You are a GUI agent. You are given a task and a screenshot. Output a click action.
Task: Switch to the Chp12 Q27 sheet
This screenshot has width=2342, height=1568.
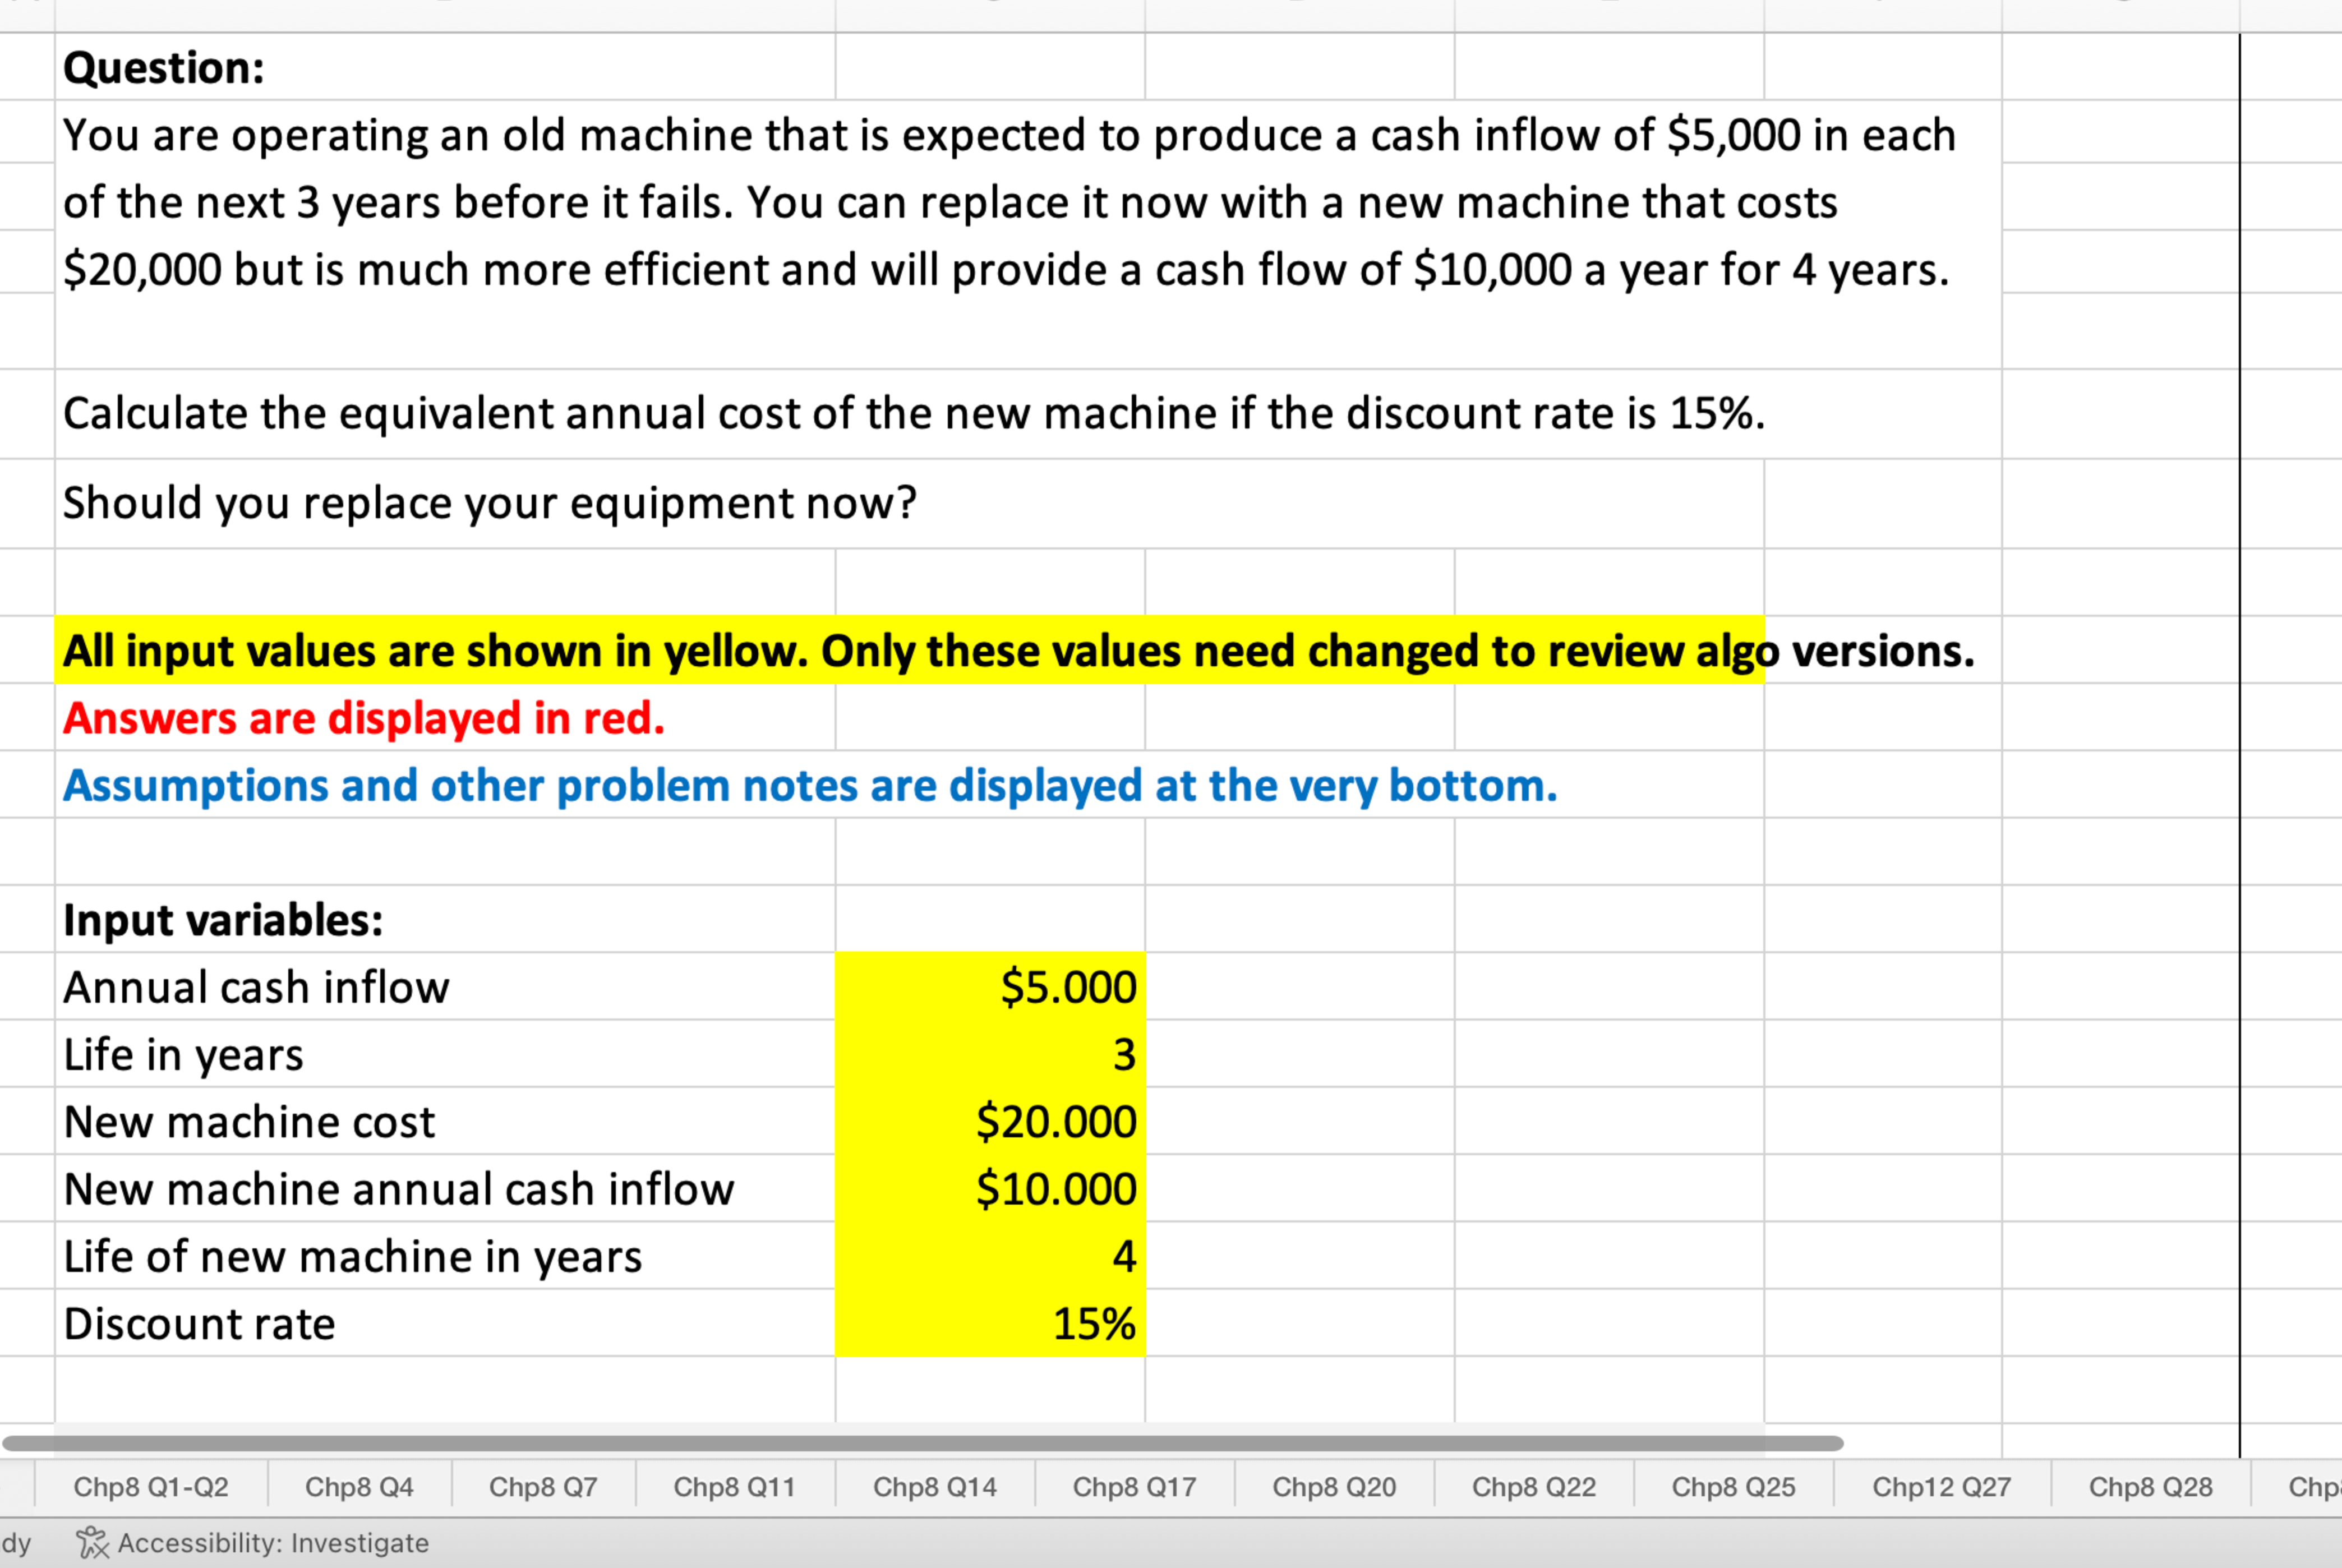[1940, 1487]
